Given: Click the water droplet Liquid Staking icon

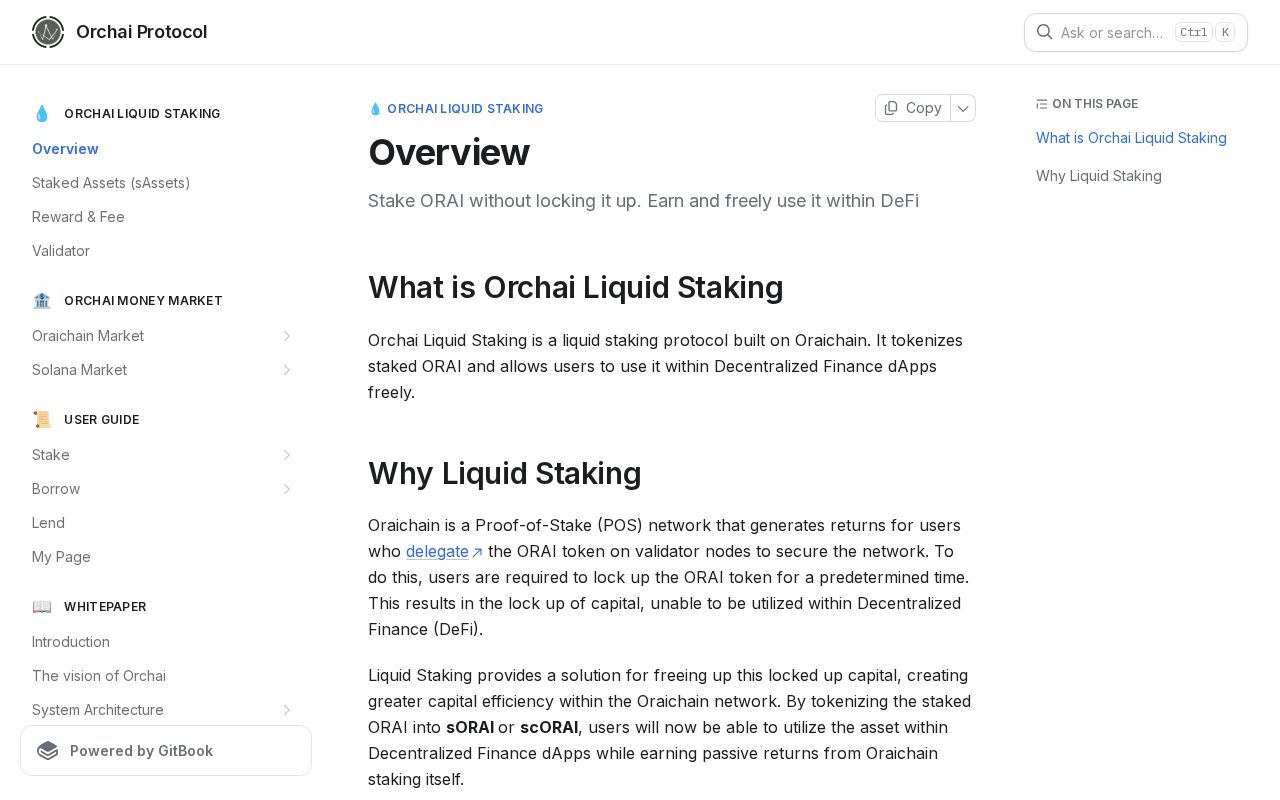Looking at the screenshot, I should coord(42,114).
